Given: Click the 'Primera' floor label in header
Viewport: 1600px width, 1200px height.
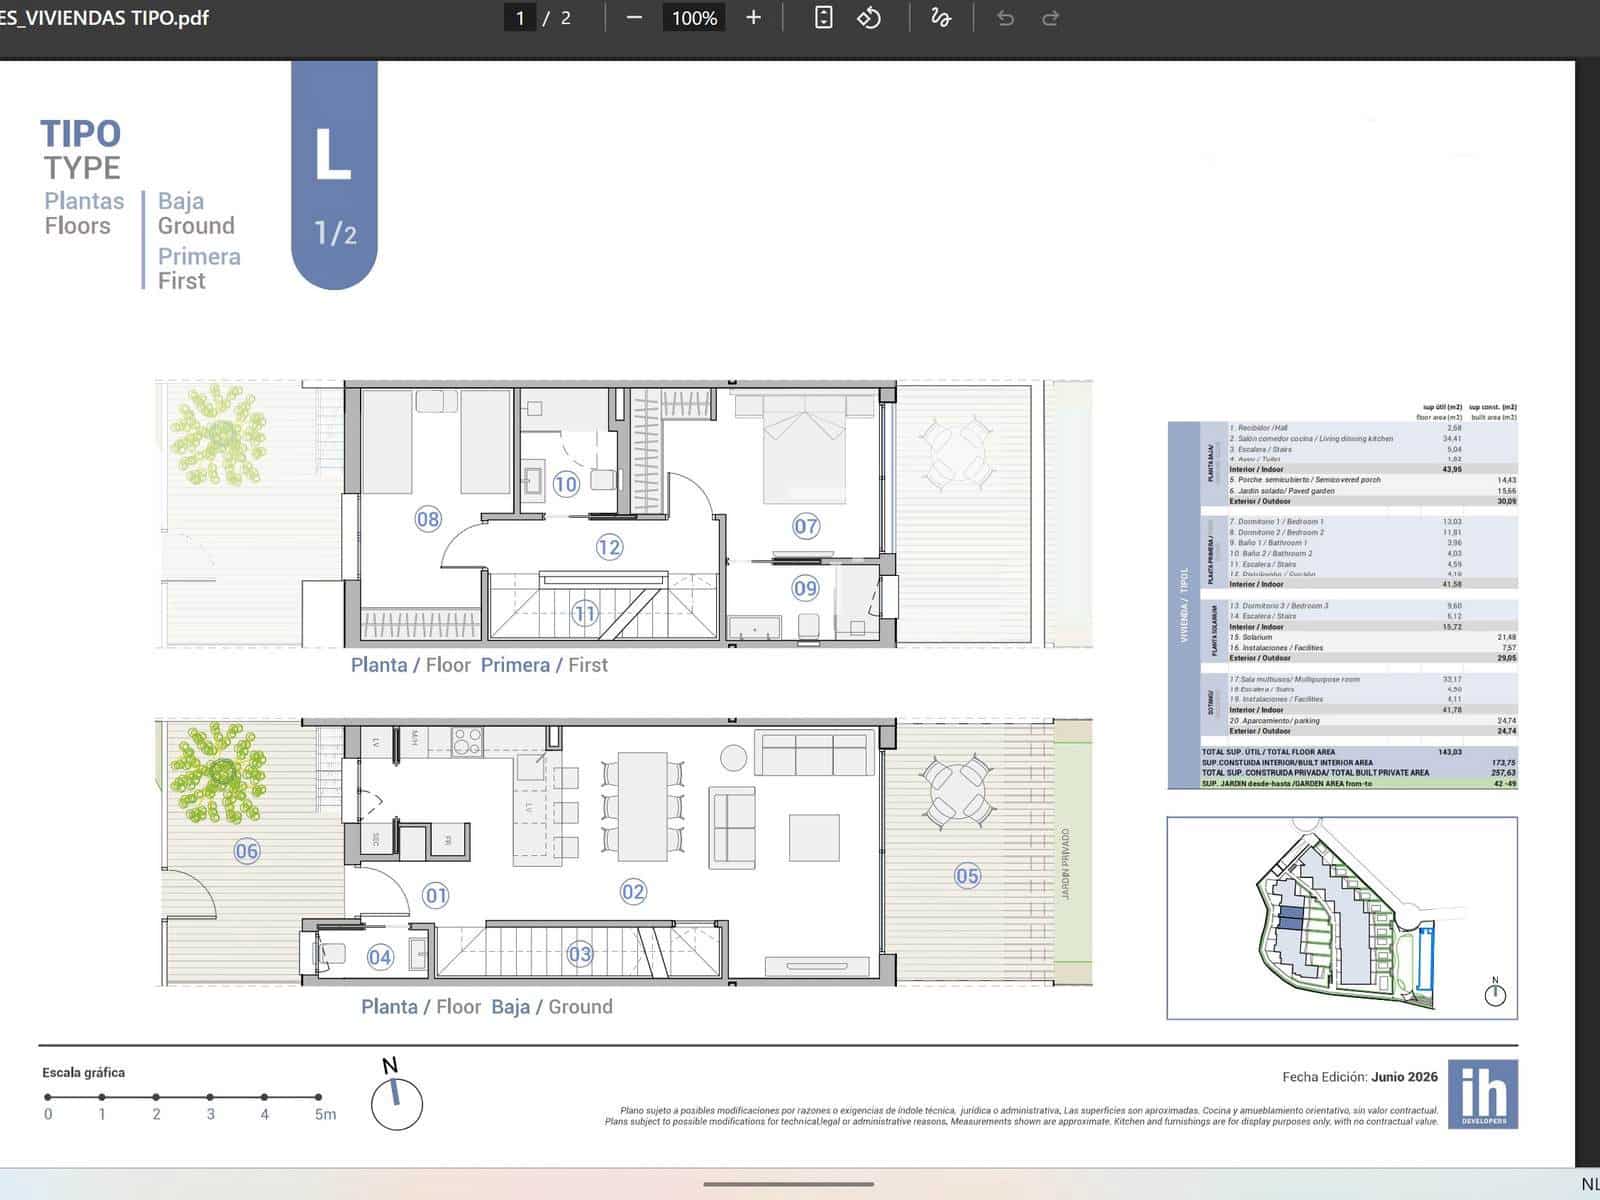Looking at the screenshot, I should (199, 256).
